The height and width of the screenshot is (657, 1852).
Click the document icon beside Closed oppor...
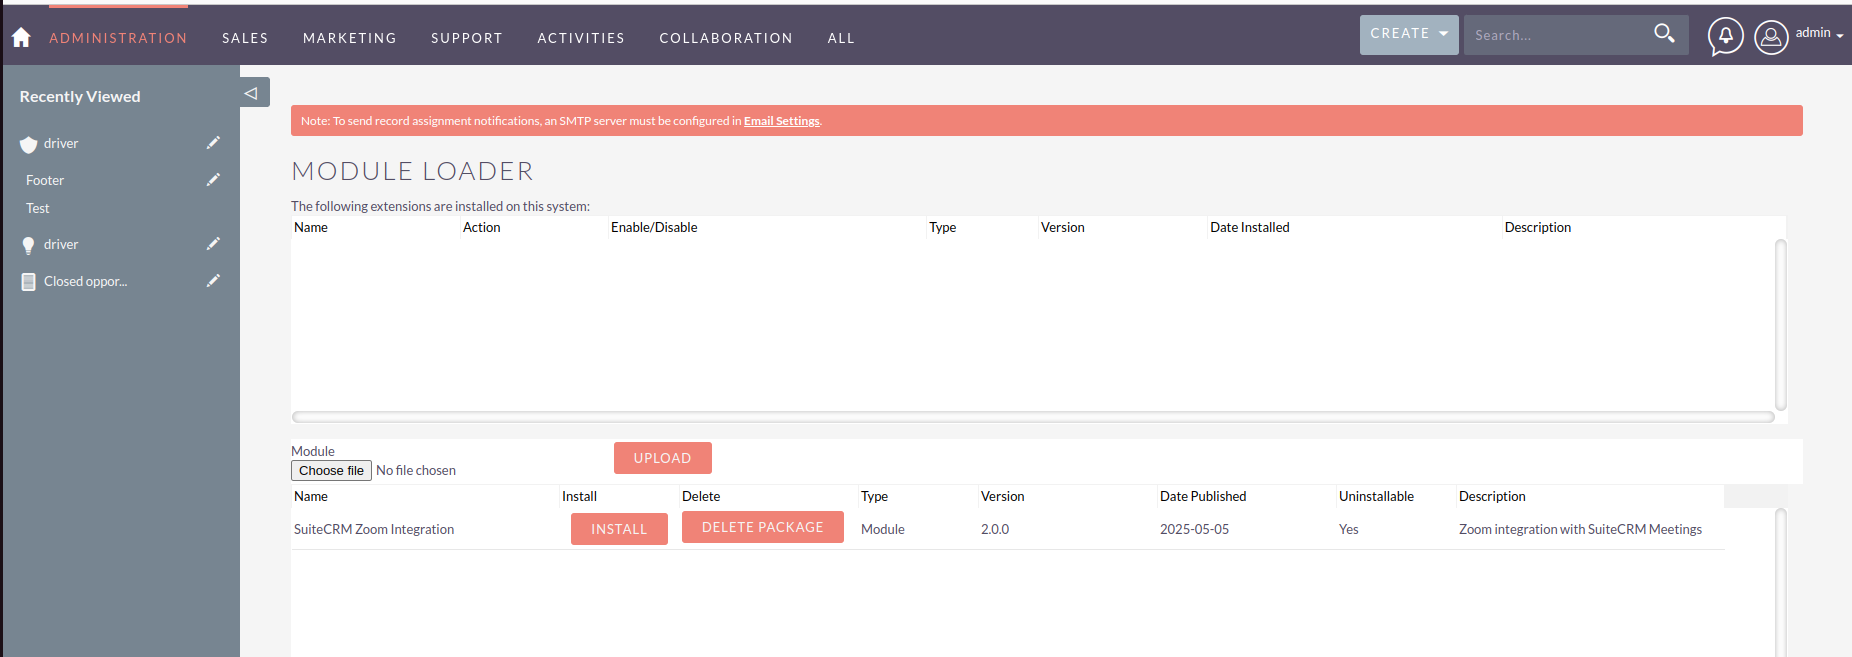pyautogui.click(x=28, y=282)
